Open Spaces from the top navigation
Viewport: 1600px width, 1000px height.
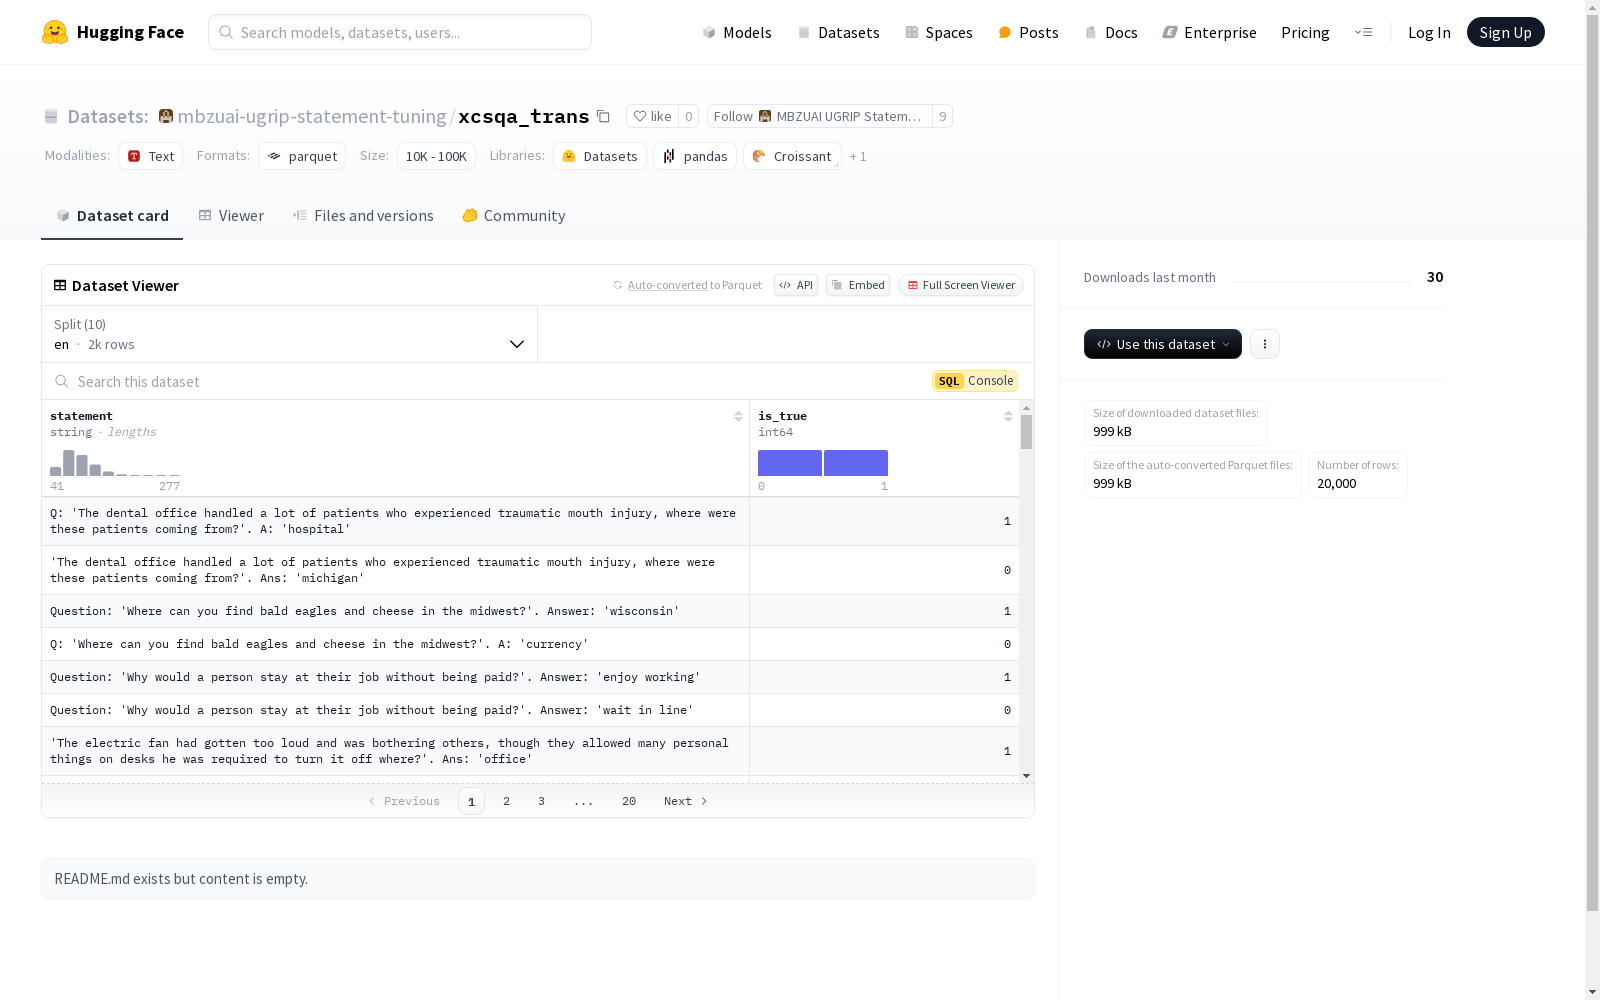(939, 32)
